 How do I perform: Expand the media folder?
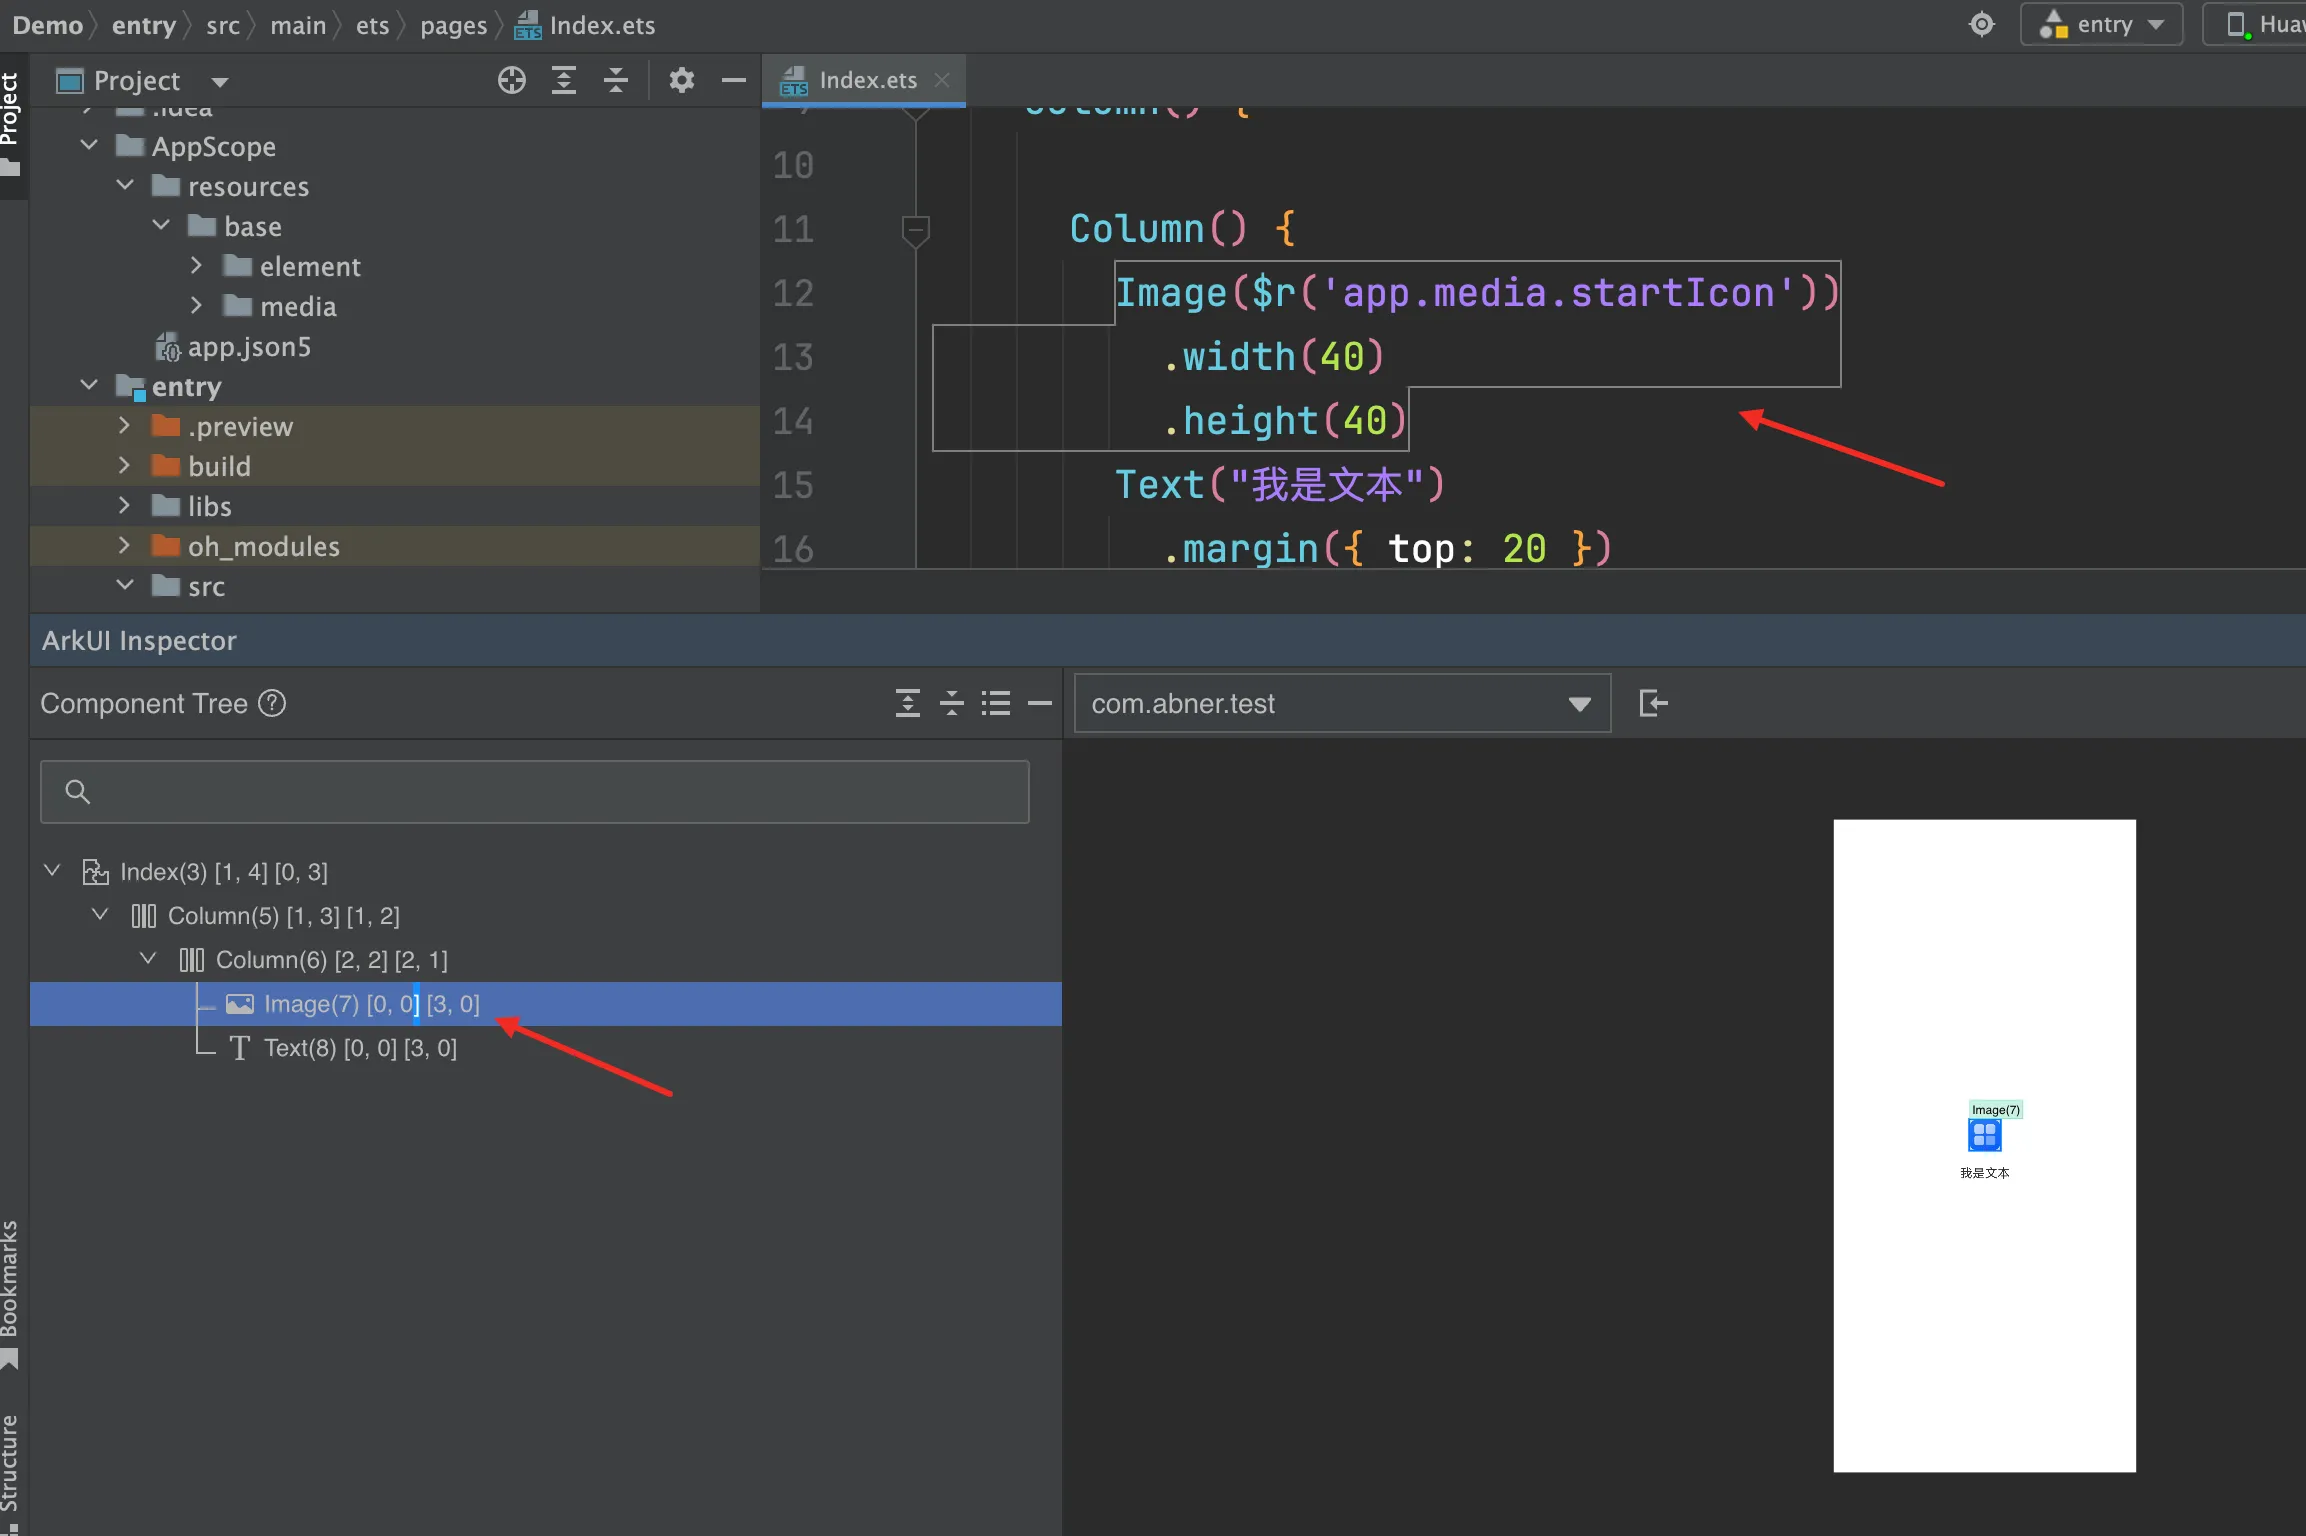tap(196, 306)
